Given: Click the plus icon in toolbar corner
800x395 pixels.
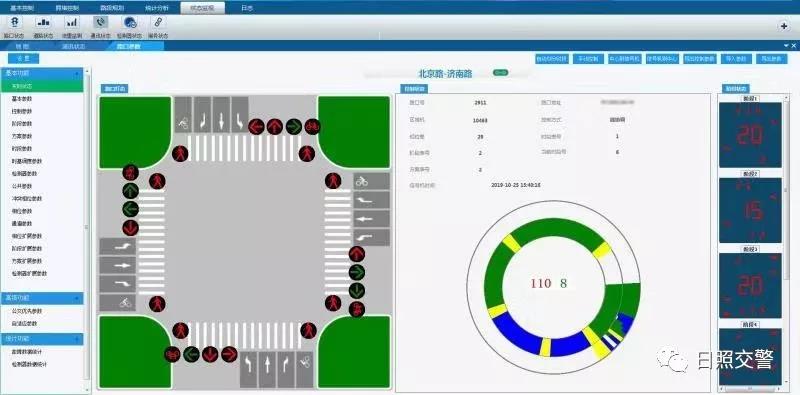Looking at the screenshot, I should (784, 26).
